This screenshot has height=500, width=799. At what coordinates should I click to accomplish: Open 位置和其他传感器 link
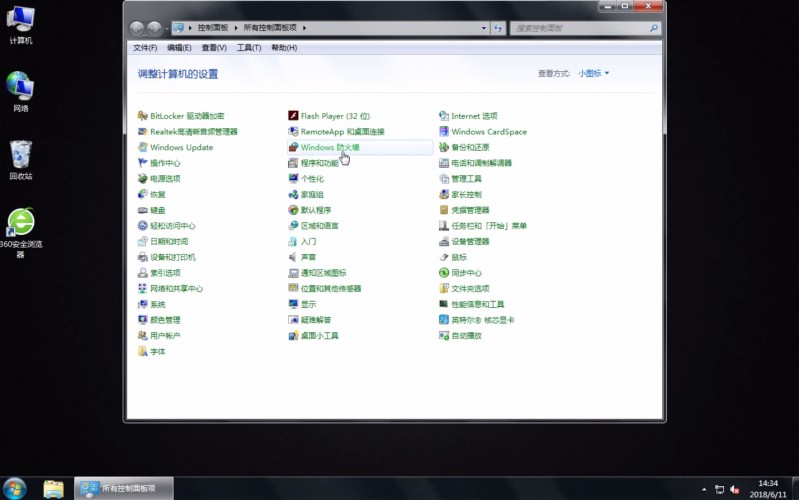pyautogui.click(x=331, y=288)
